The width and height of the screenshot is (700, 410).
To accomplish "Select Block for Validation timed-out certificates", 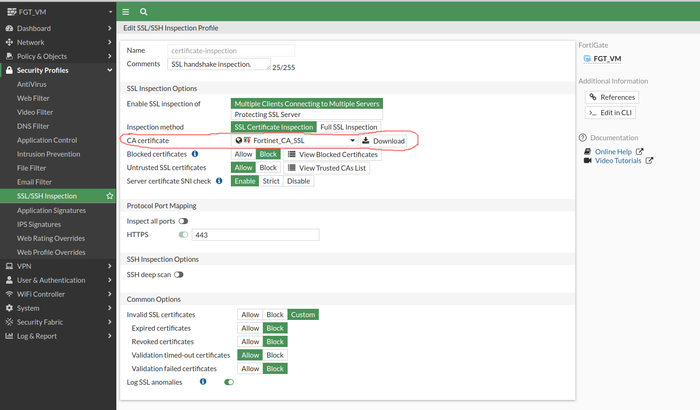I will click(275, 355).
